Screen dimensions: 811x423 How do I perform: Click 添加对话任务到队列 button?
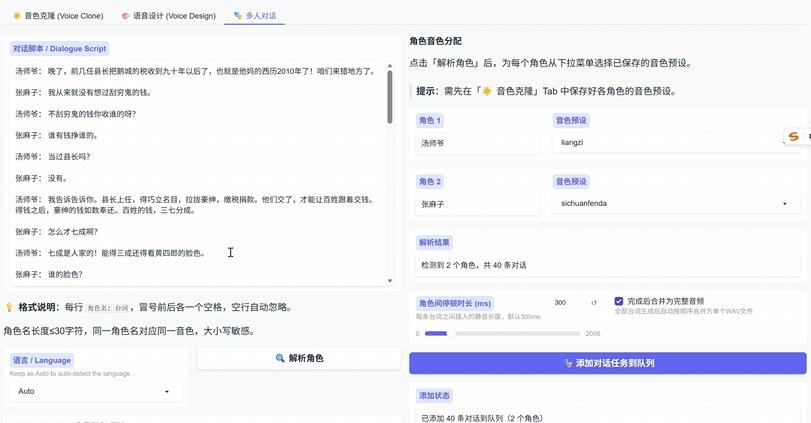608,363
